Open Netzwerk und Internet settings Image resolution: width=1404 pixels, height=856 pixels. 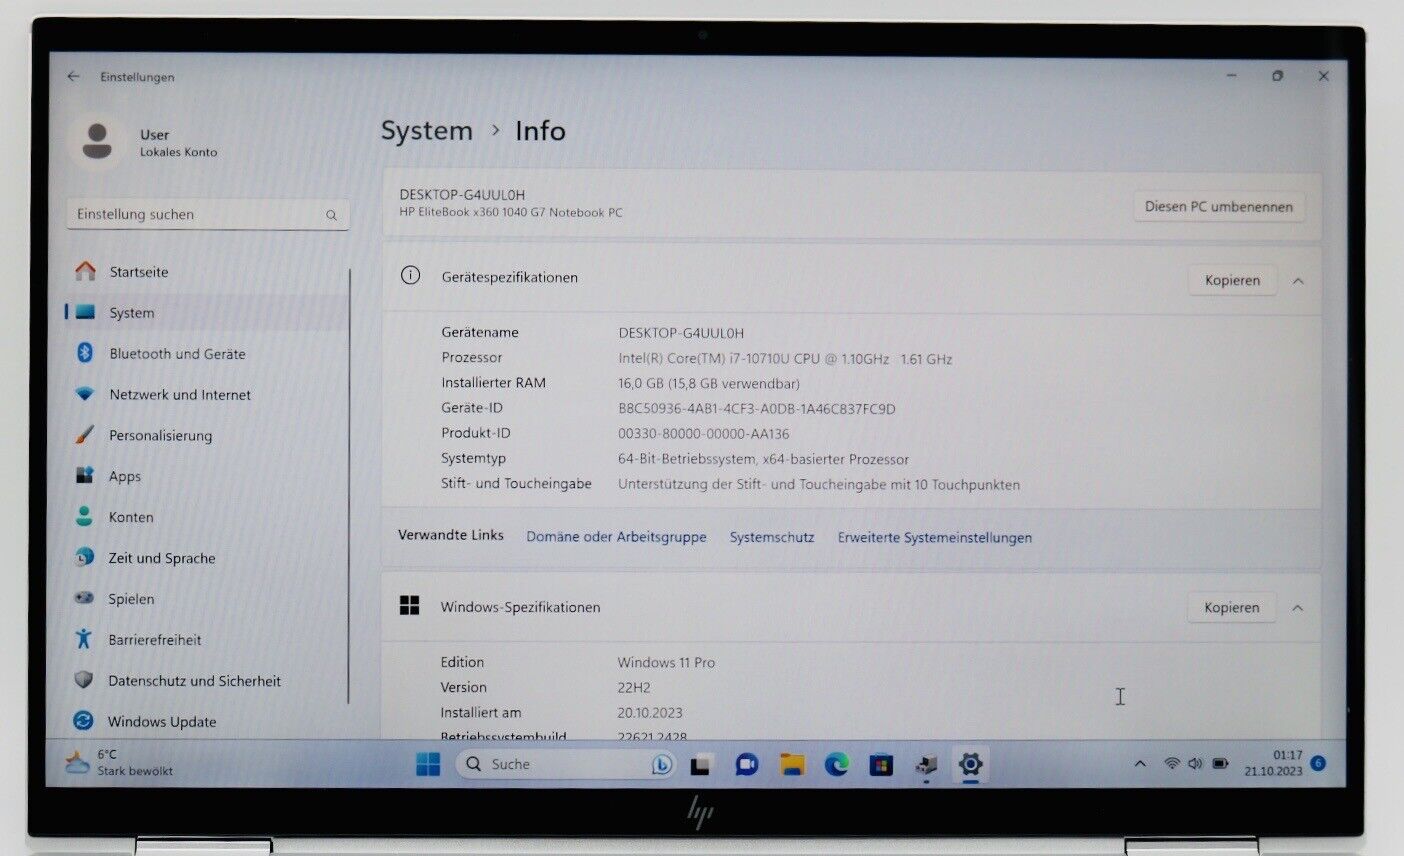tap(180, 395)
